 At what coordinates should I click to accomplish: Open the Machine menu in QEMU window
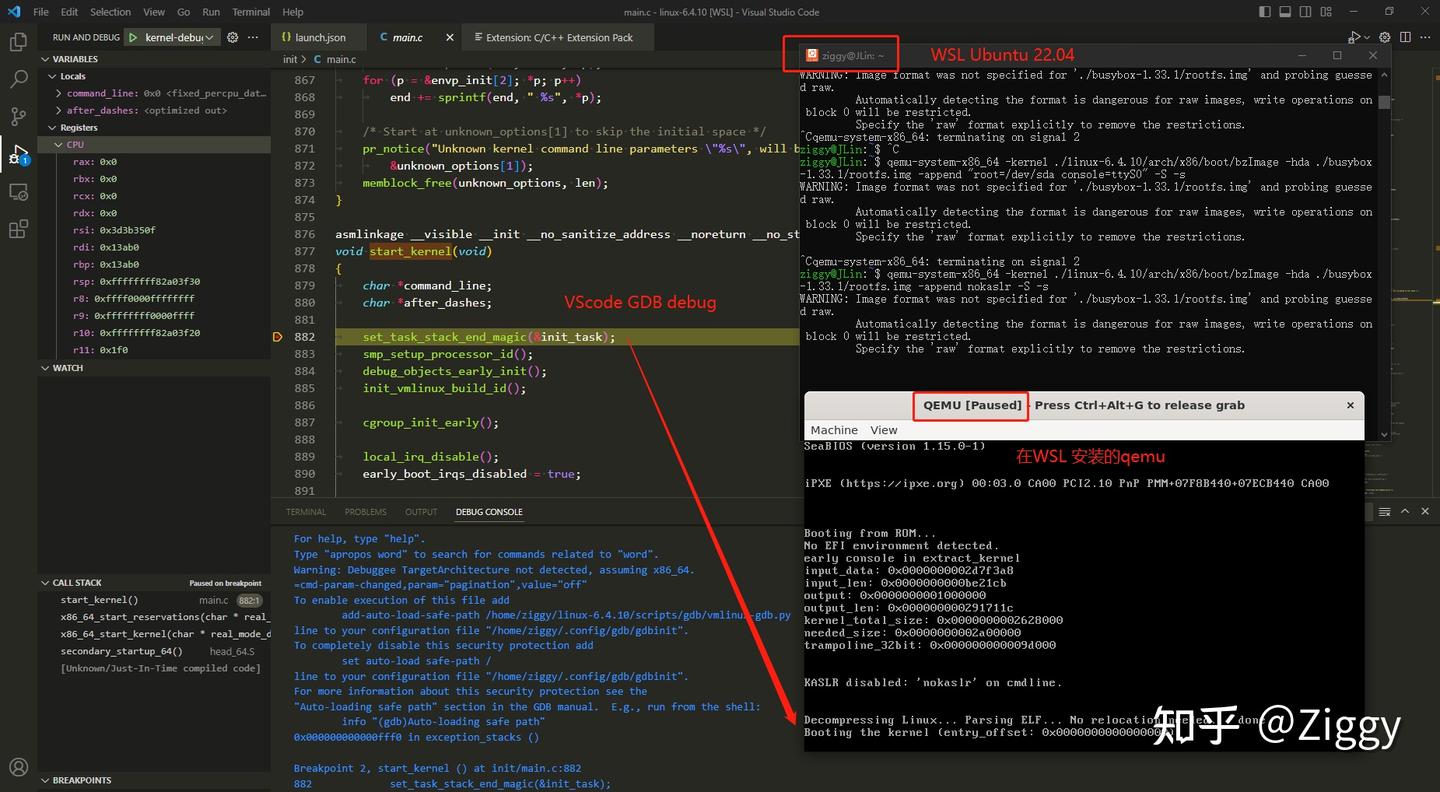834,430
